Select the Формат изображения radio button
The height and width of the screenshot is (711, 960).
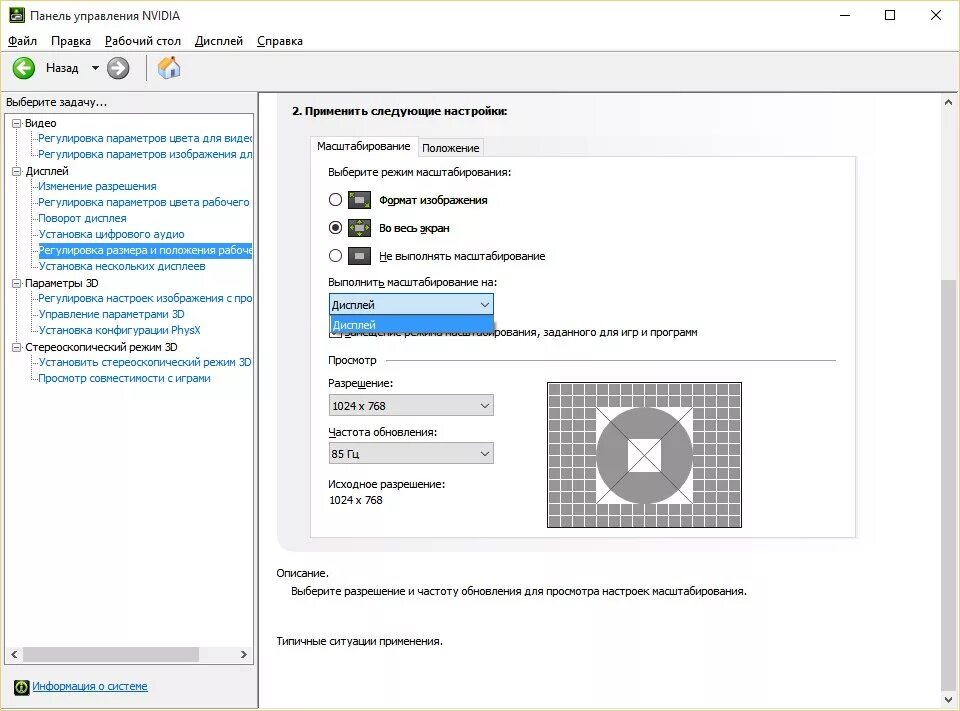335,200
